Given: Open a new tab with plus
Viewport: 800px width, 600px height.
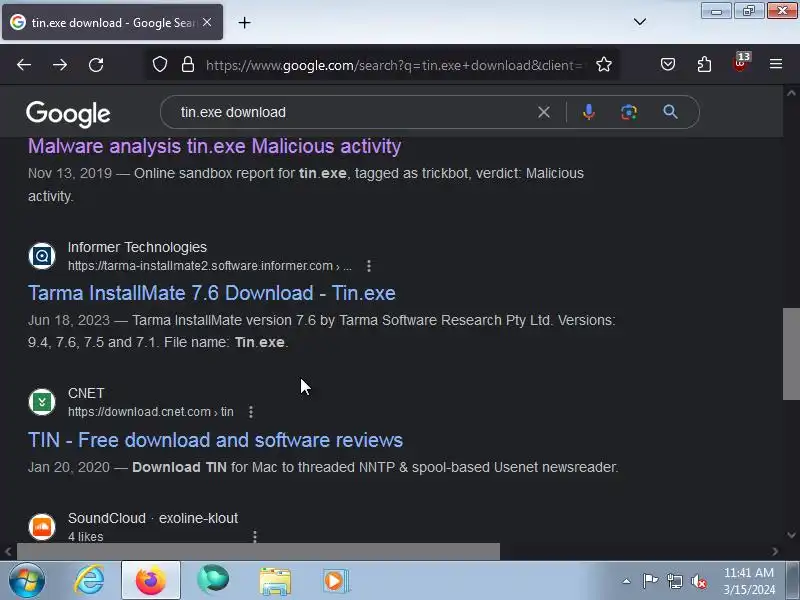Looking at the screenshot, I should coord(244,22).
